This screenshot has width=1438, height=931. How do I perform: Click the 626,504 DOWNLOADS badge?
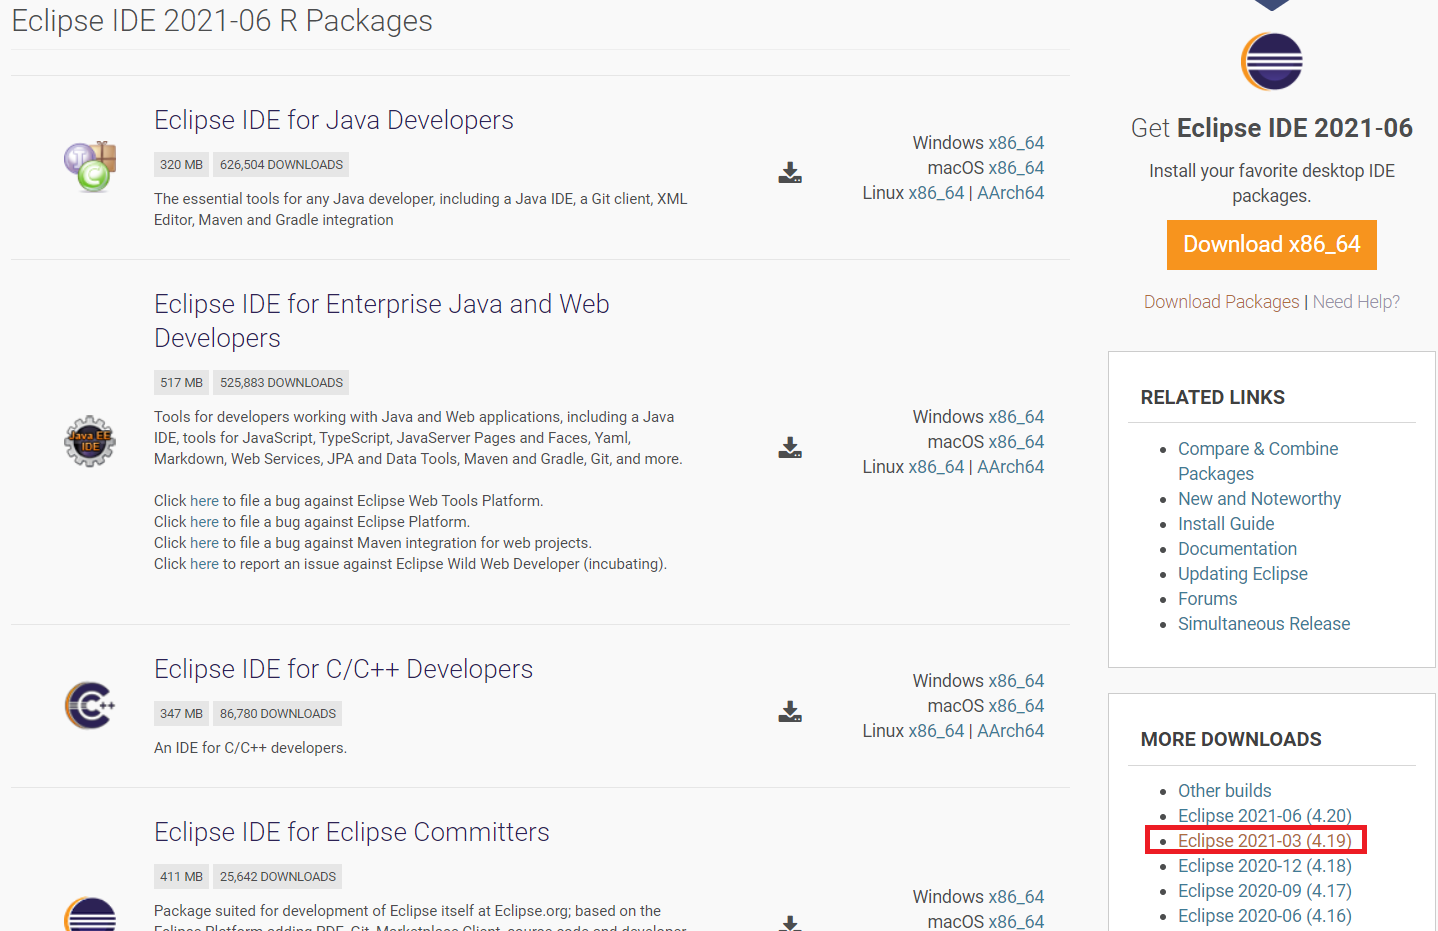(x=281, y=165)
